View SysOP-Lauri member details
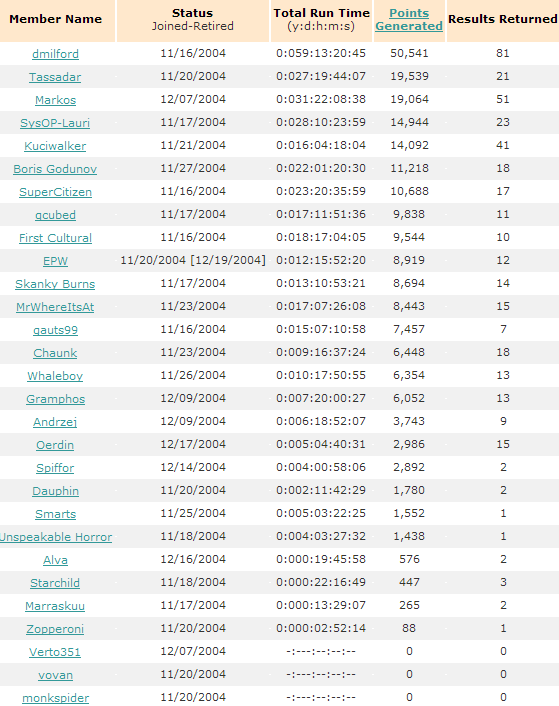Image resolution: width=559 pixels, height=706 pixels. (x=55, y=123)
